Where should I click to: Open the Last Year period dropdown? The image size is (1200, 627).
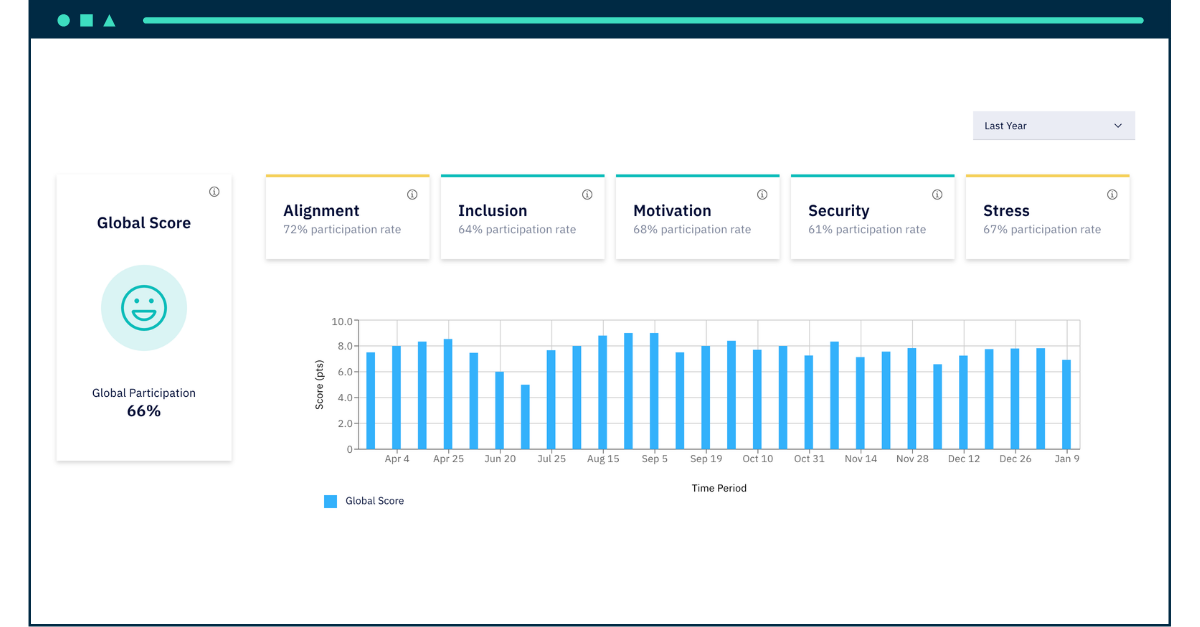(1054, 126)
